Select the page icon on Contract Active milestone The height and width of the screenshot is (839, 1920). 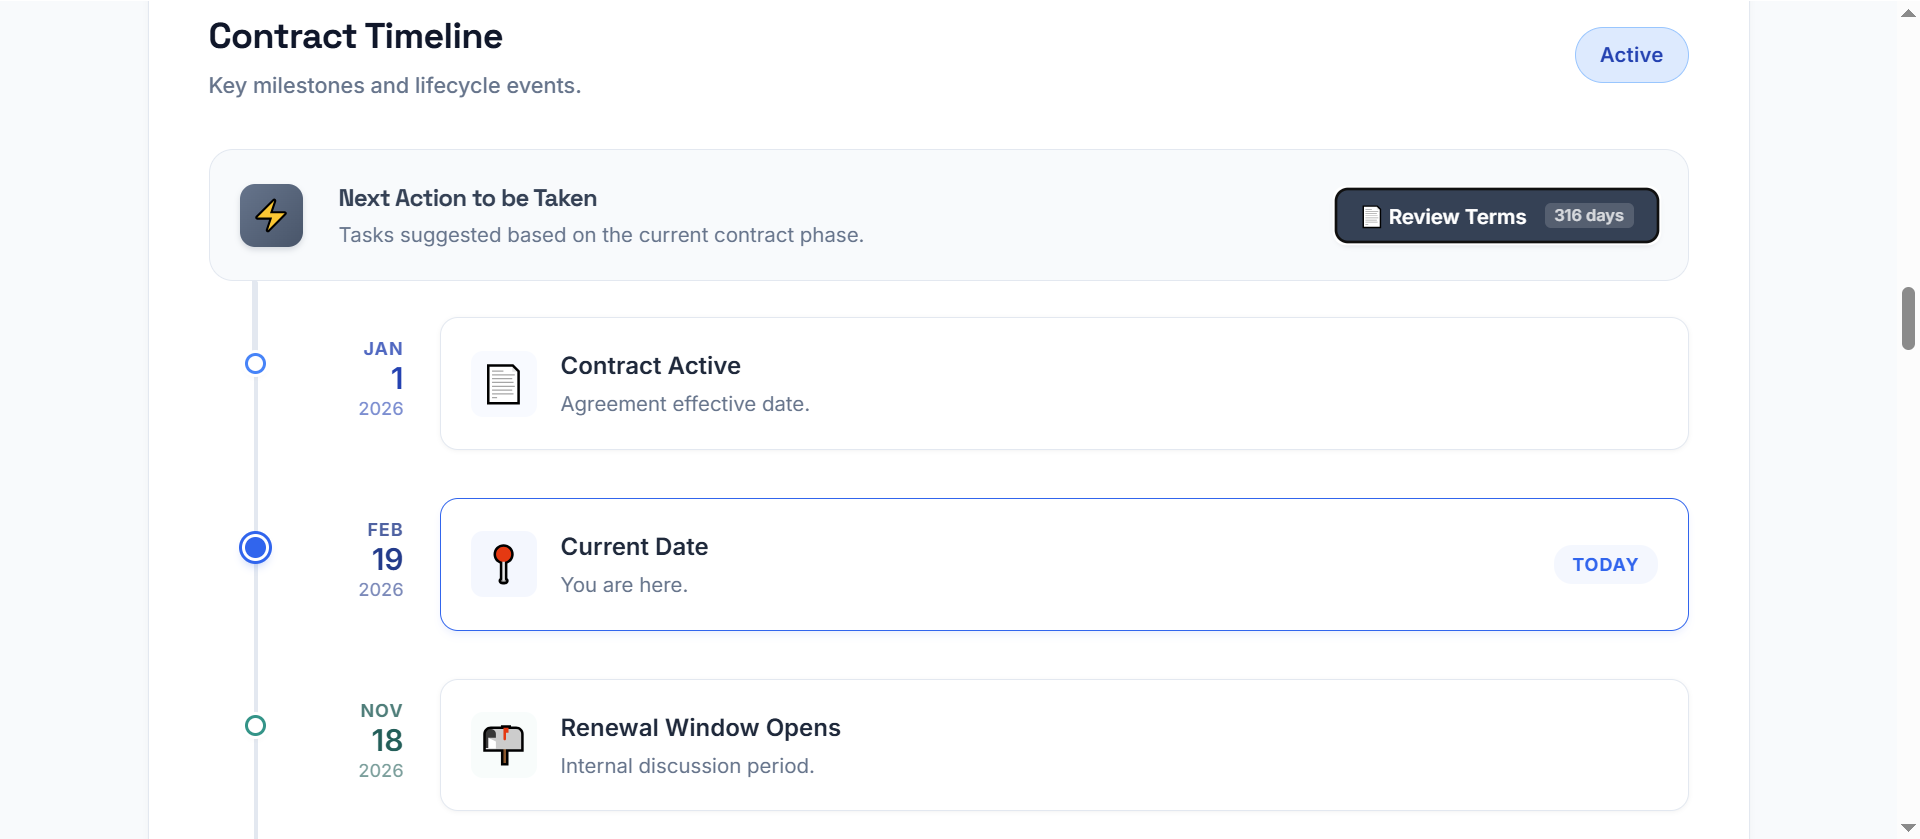(x=503, y=383)
